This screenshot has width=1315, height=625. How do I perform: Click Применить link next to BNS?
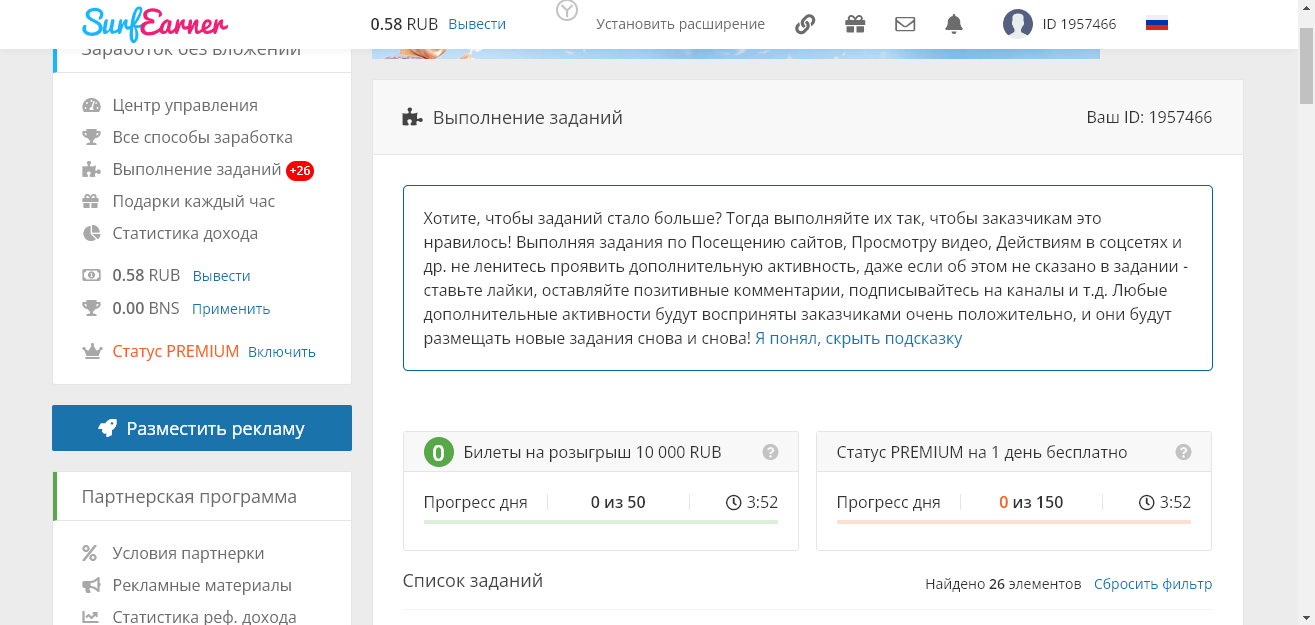(x=231, y=309)
